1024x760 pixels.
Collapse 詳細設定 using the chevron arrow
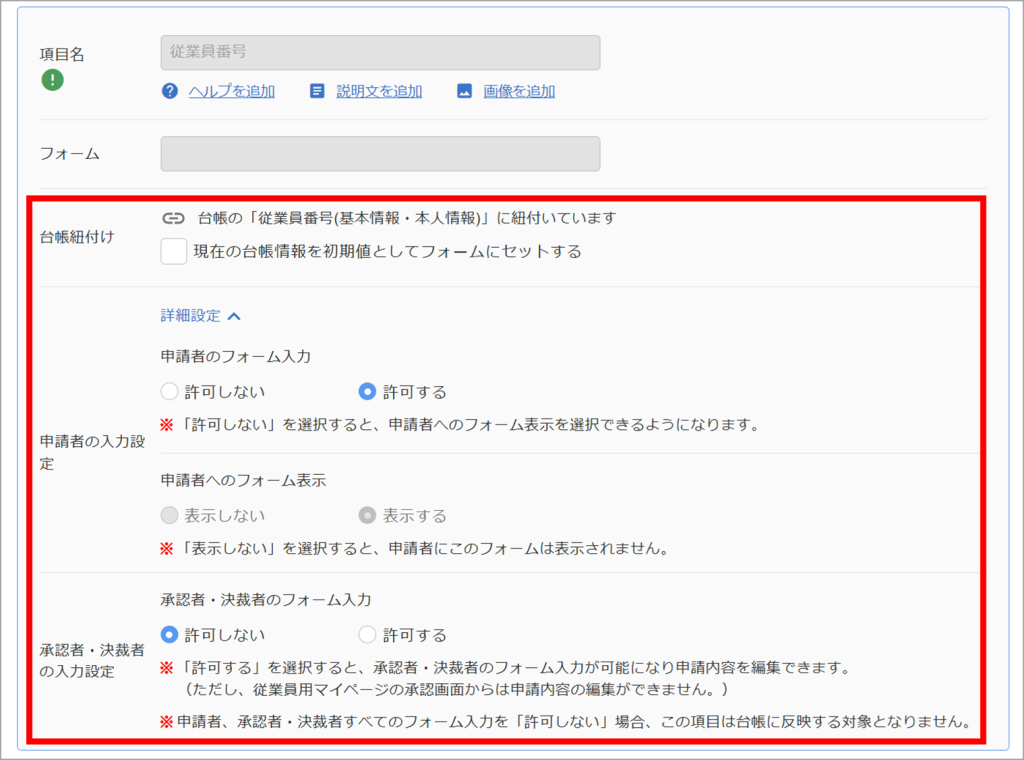click(x=234, y=317)
